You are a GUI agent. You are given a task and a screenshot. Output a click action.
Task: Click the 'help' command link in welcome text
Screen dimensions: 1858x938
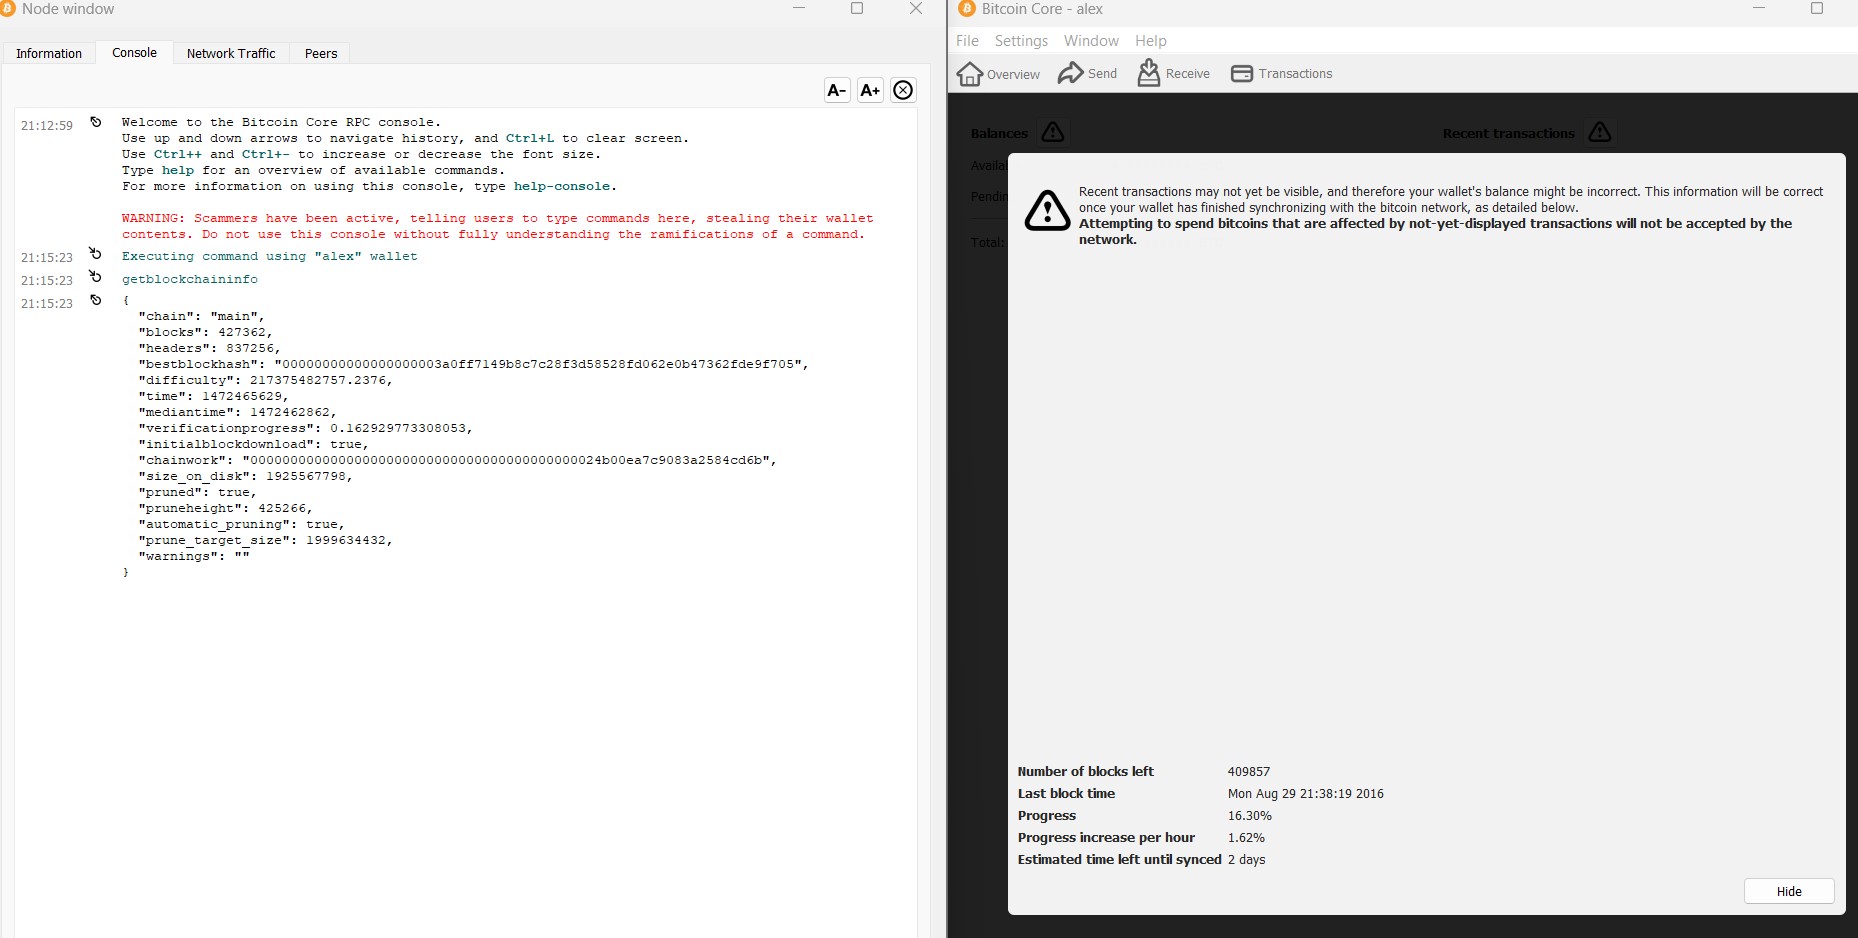[x=178, y=170]
